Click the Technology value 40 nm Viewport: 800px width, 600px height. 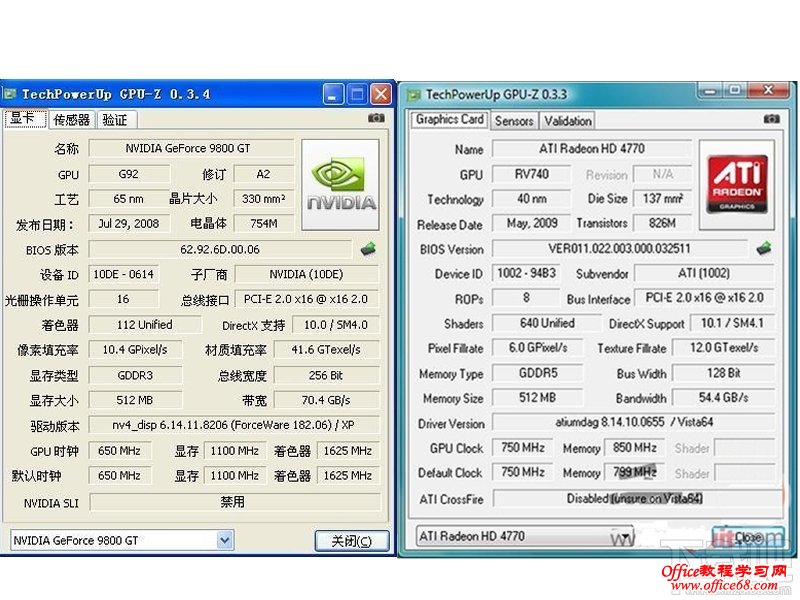click(532, 198)
